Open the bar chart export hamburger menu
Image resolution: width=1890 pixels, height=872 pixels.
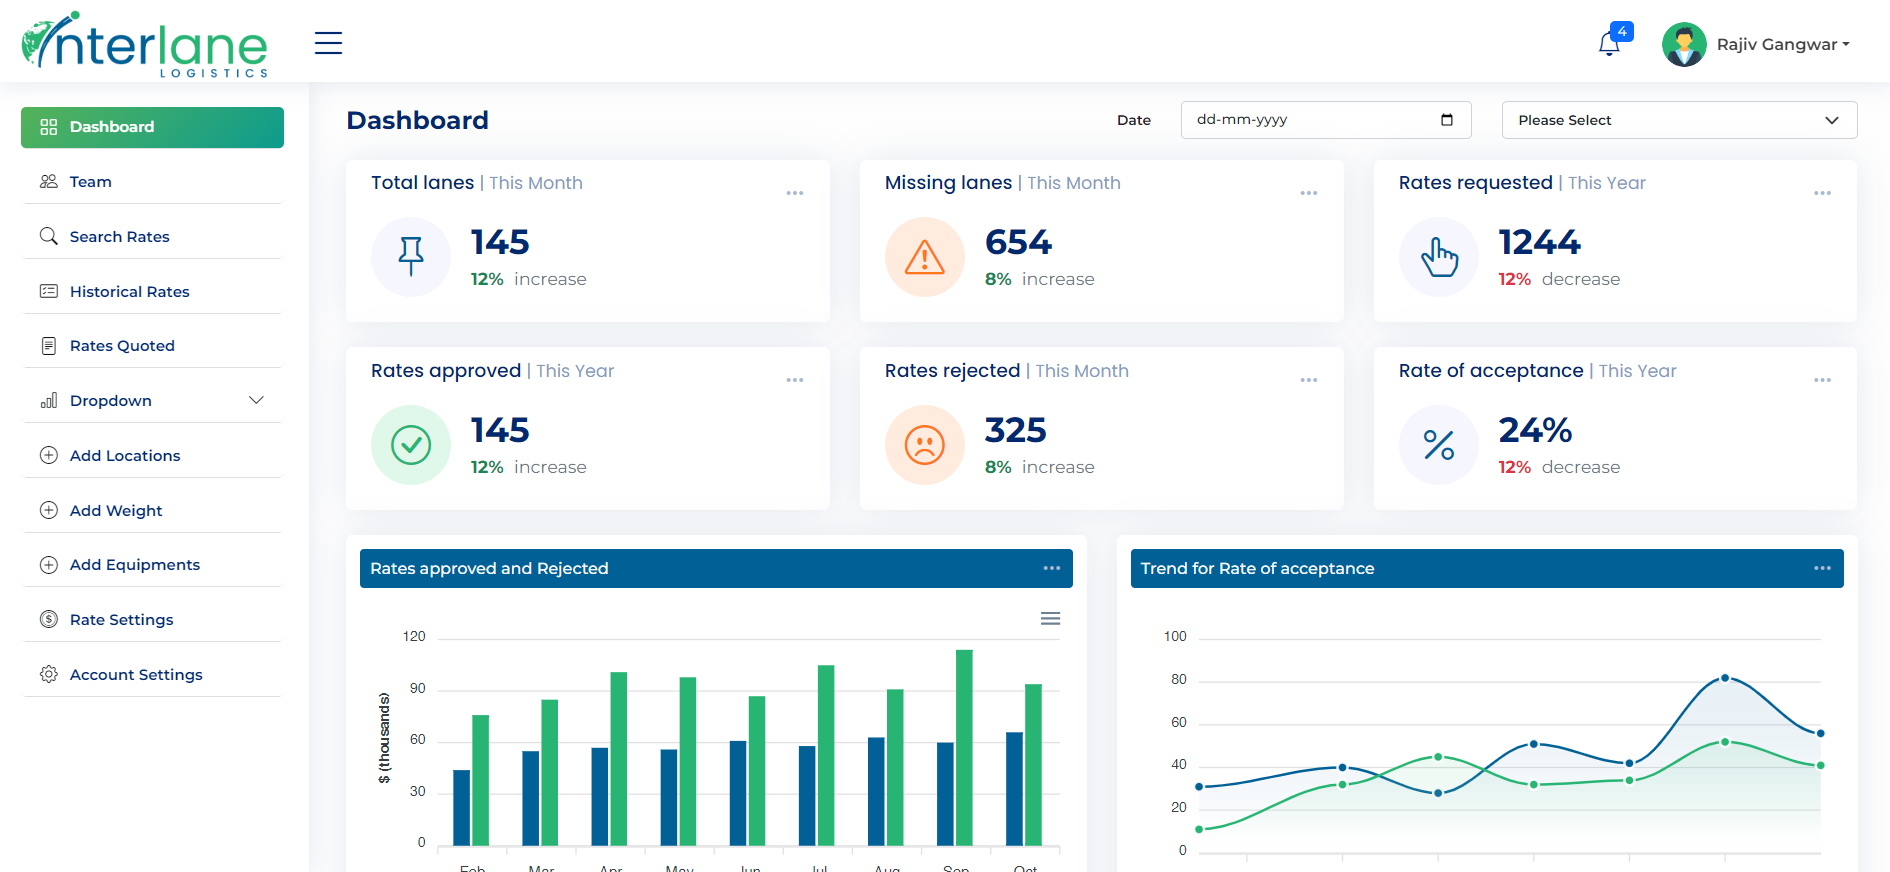tap(1050, 619)
